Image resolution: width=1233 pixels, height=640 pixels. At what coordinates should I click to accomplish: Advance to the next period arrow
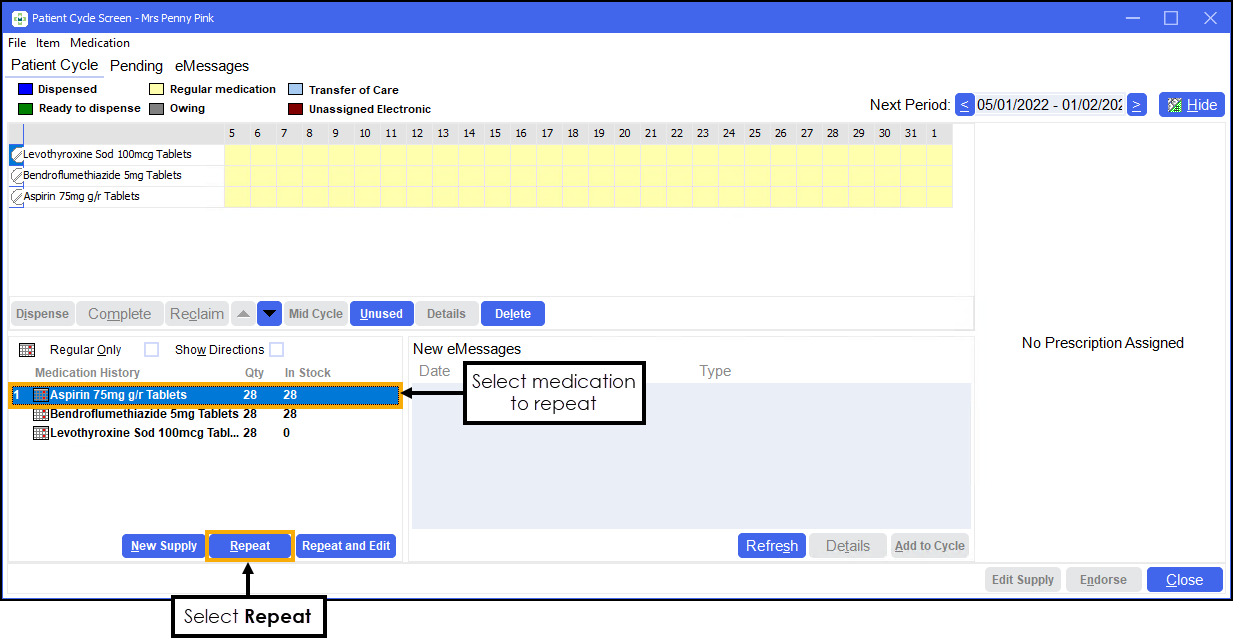[x=1136, y=105]
